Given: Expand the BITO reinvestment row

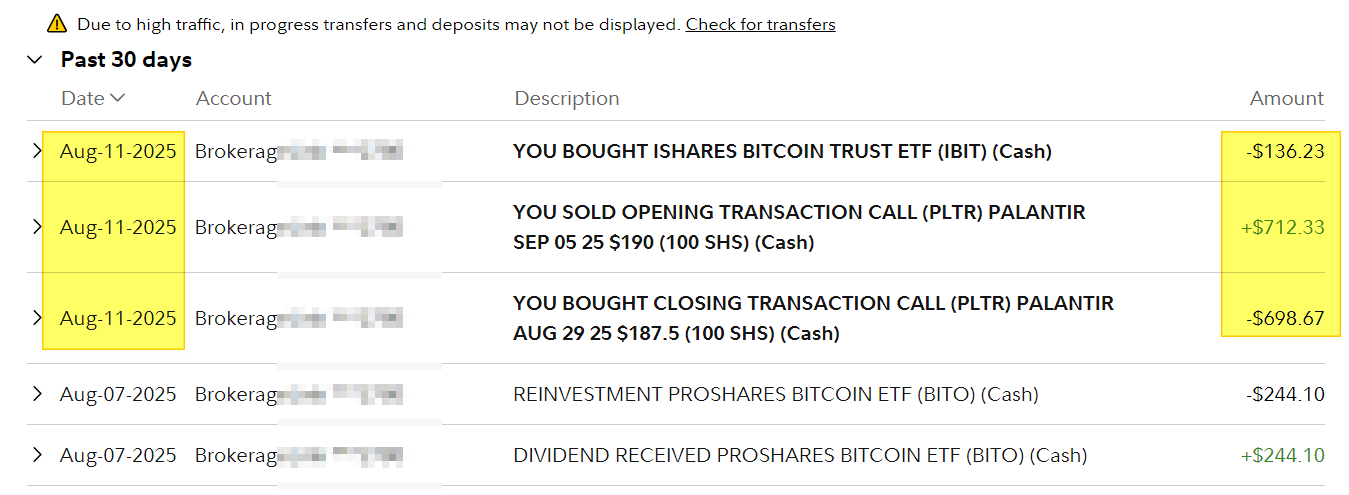Looking at the screenshot, I should 38,394.
